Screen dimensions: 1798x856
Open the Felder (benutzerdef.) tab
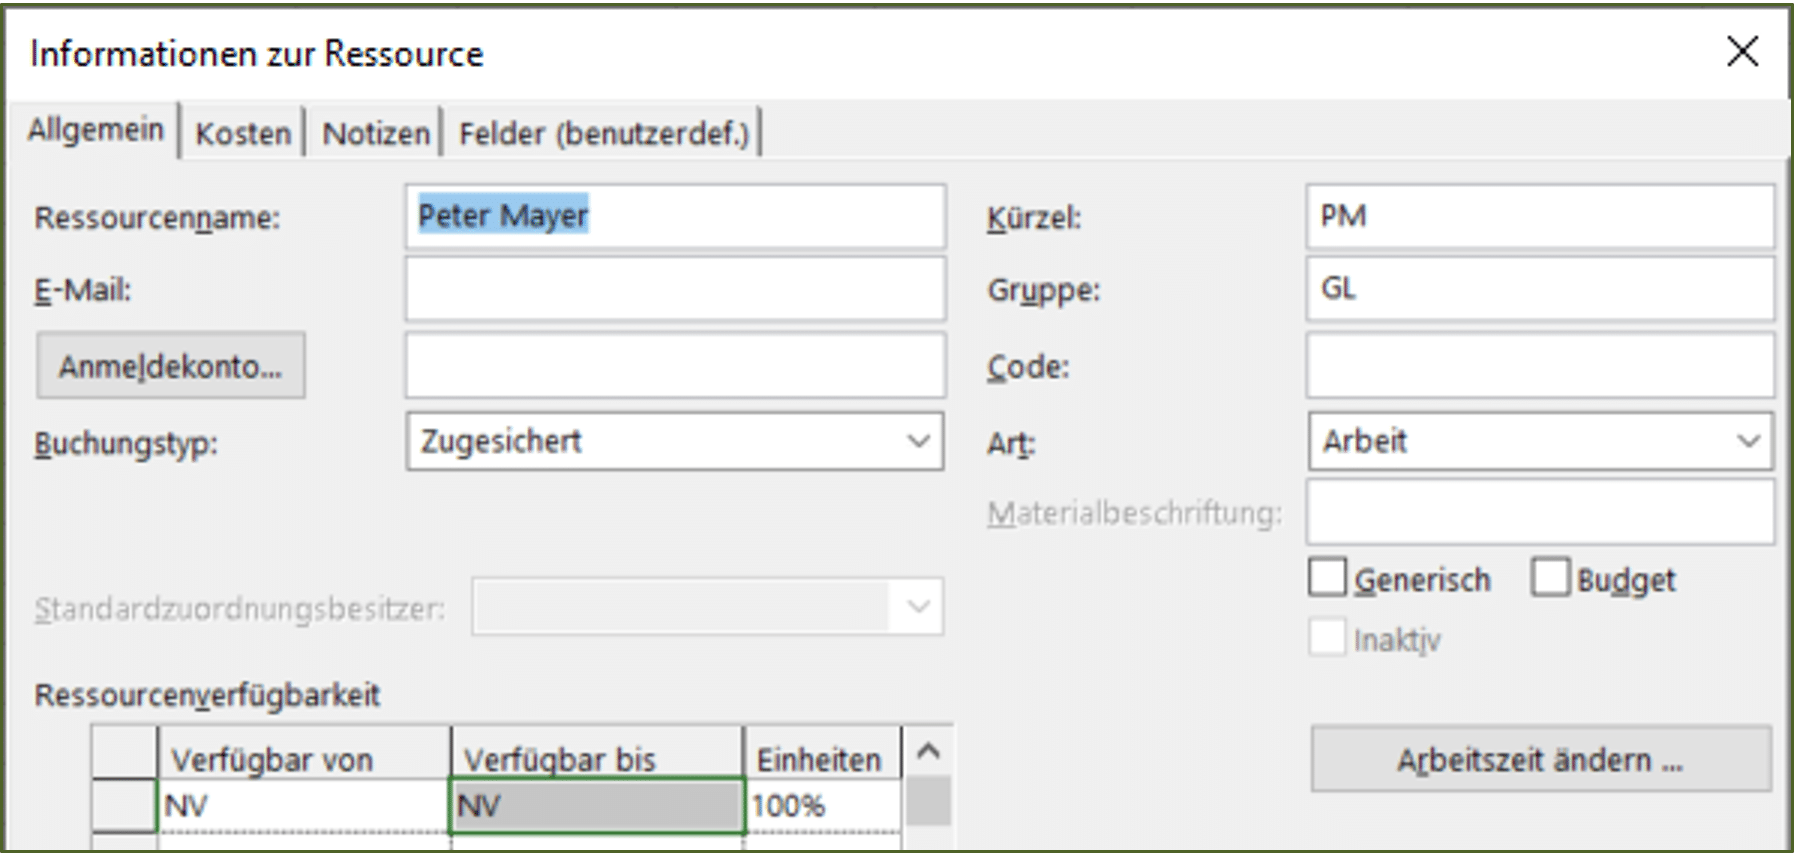click(x=603, y=133)
